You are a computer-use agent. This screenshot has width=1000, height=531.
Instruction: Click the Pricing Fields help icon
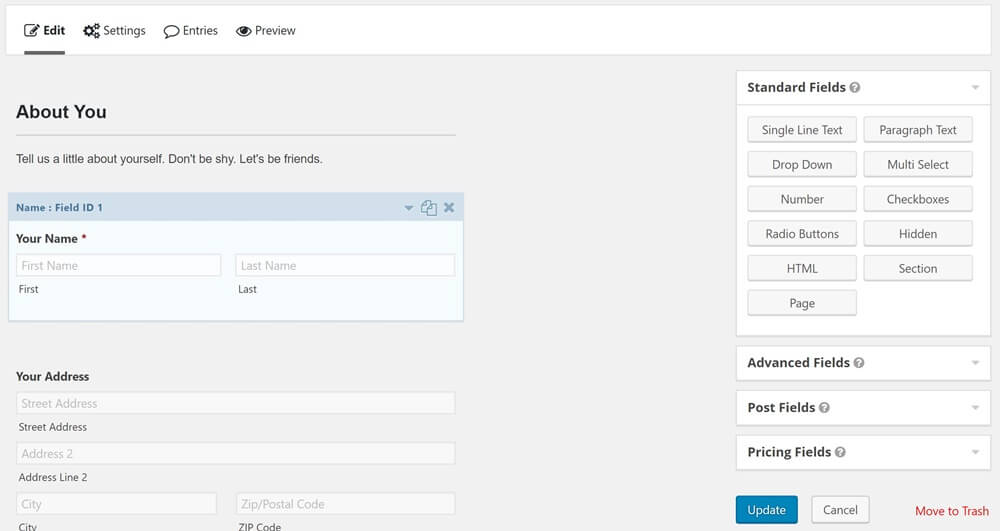(840, 452)
